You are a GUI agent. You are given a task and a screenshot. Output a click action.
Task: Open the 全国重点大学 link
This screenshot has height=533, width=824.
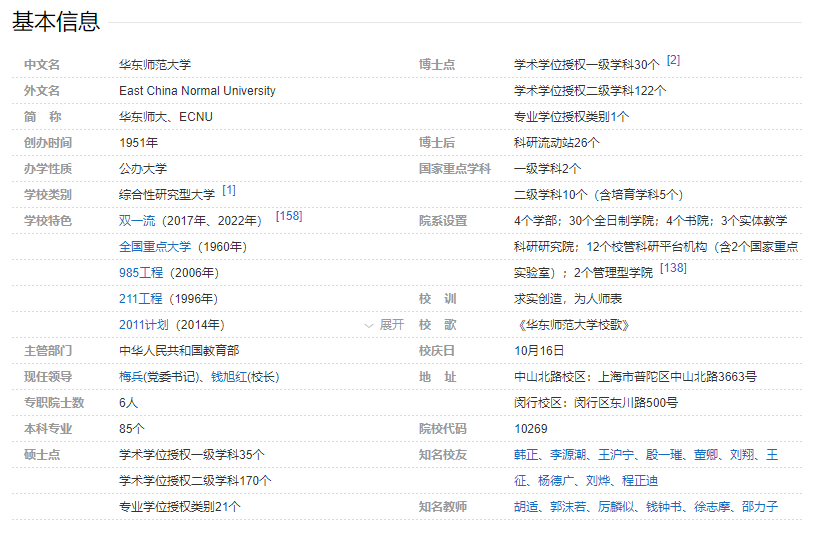click(155, 247)
